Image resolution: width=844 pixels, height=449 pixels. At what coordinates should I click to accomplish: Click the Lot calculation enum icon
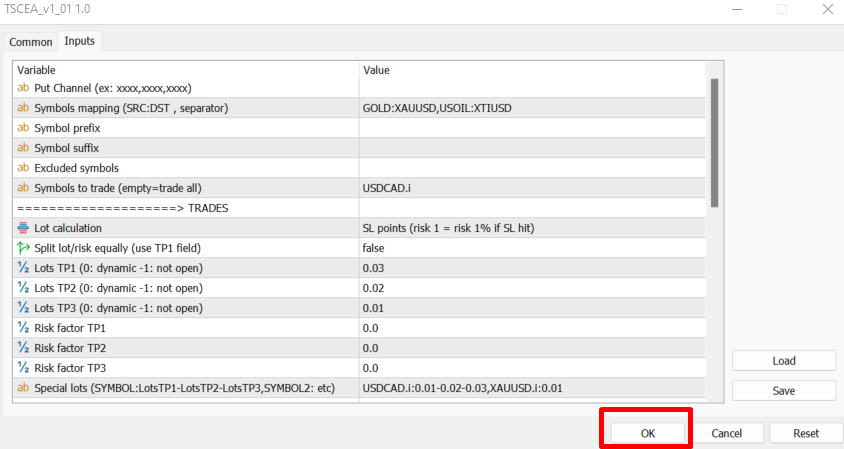[24, 228]
